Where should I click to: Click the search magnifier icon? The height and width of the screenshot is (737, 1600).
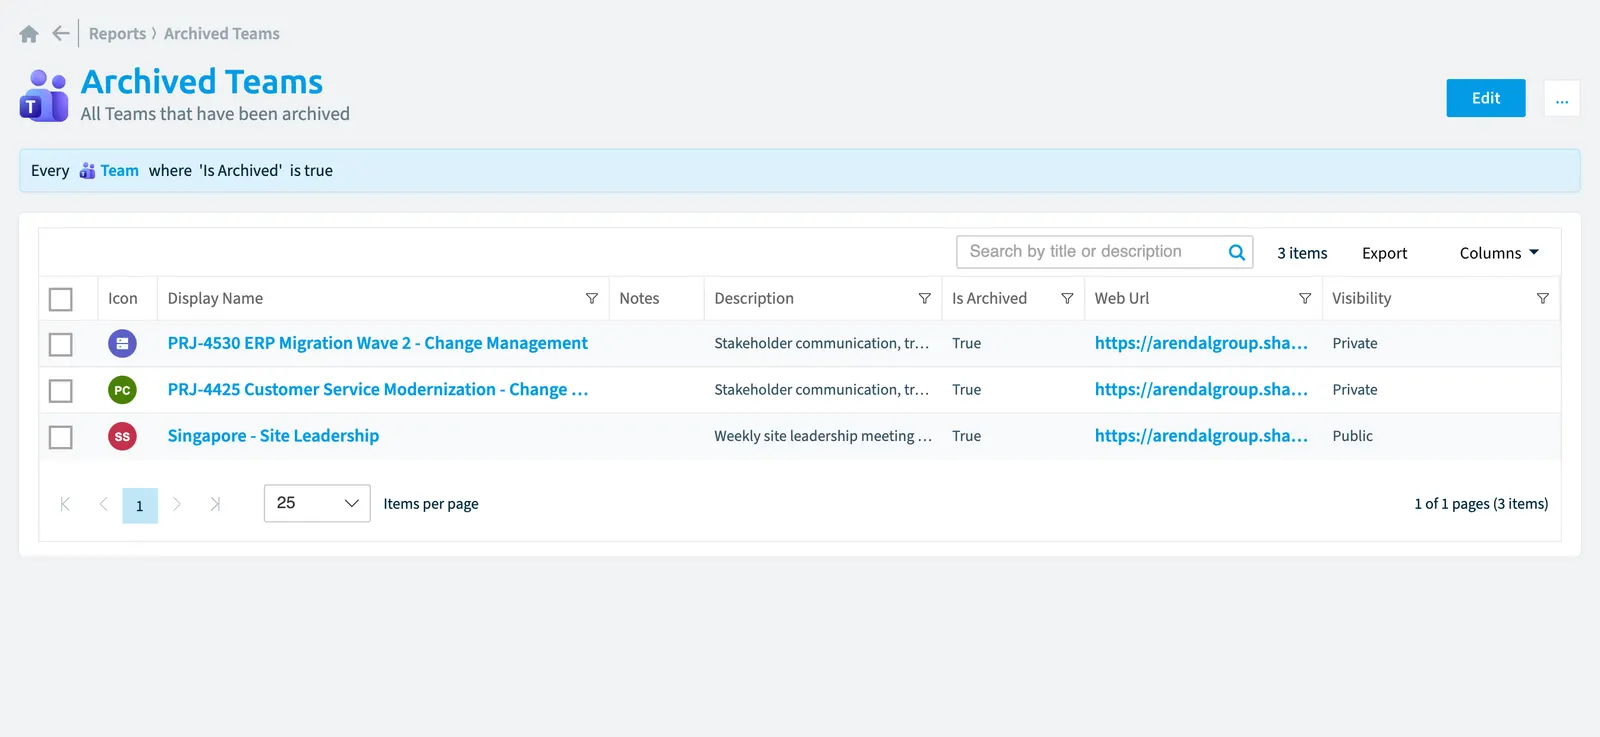click(x=1237, y=252)
